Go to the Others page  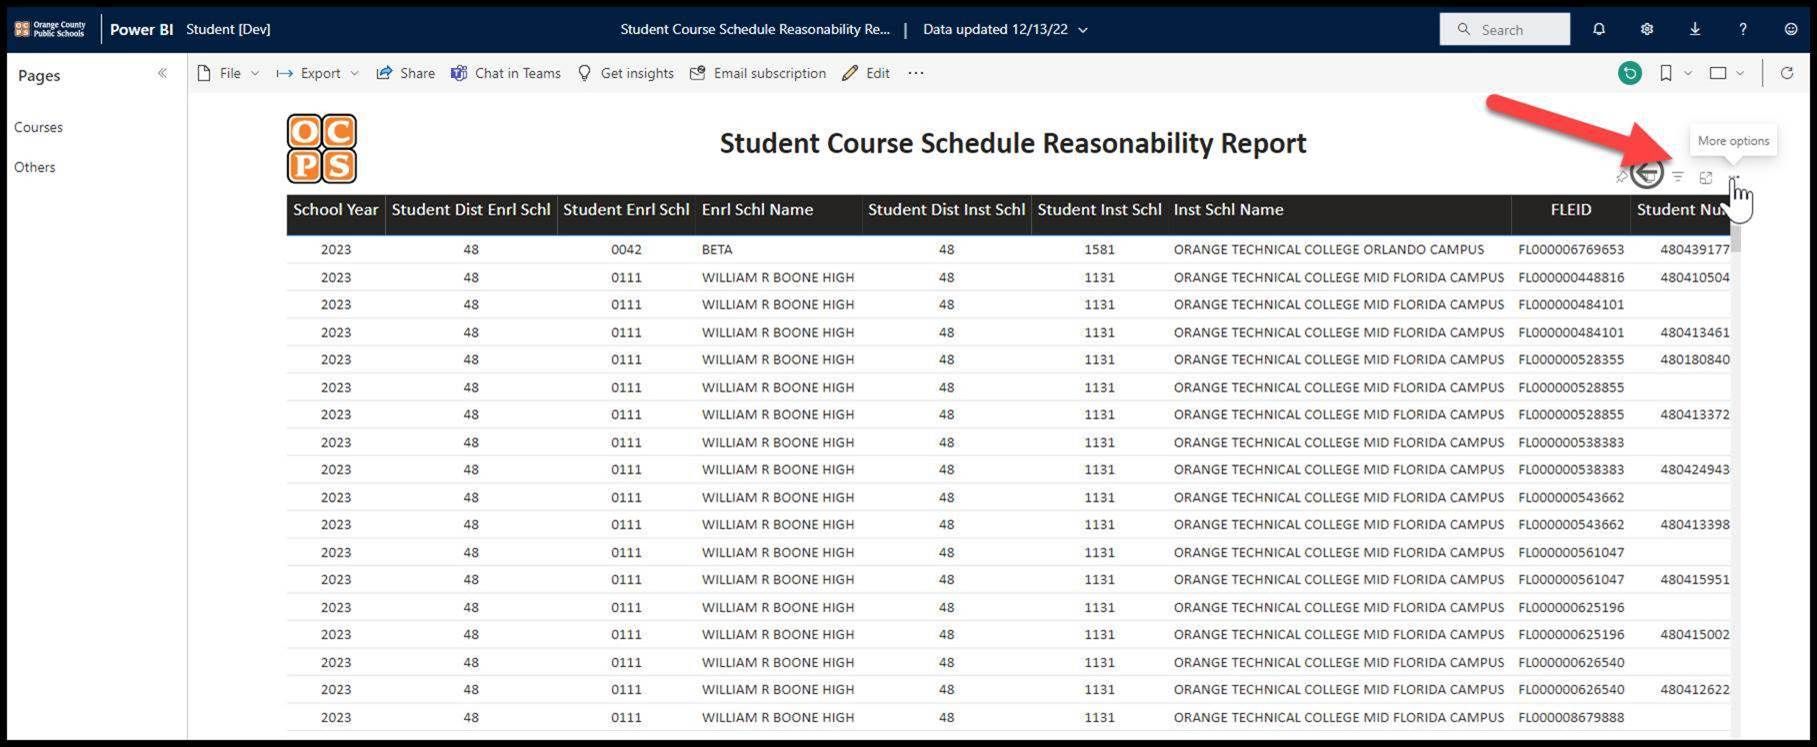tap(34, 167)
